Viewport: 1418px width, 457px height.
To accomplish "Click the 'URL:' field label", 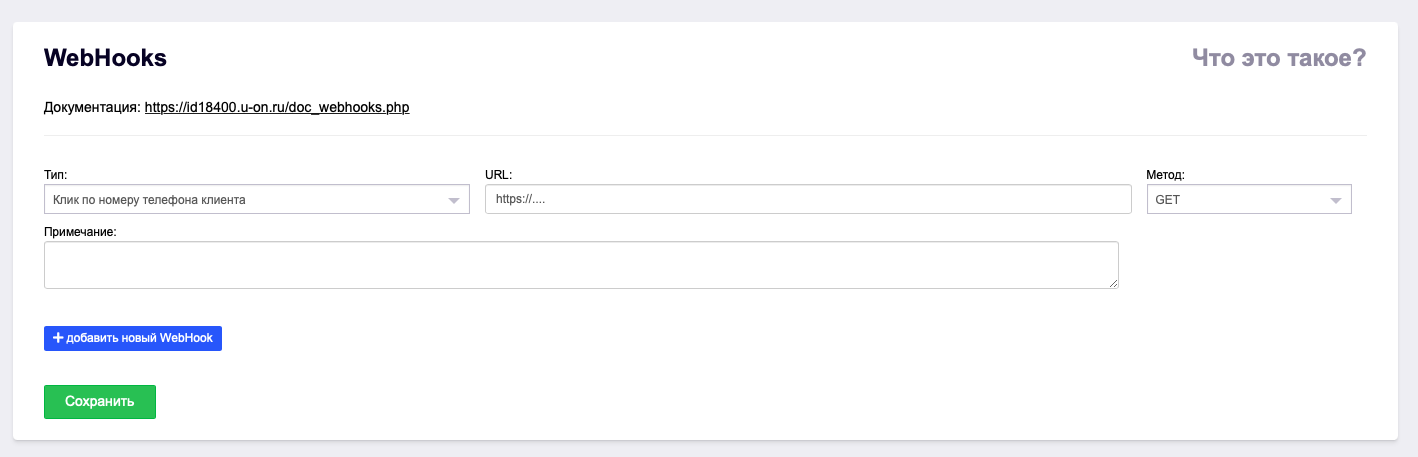I will pyautogui.click(x=498, y=175).
